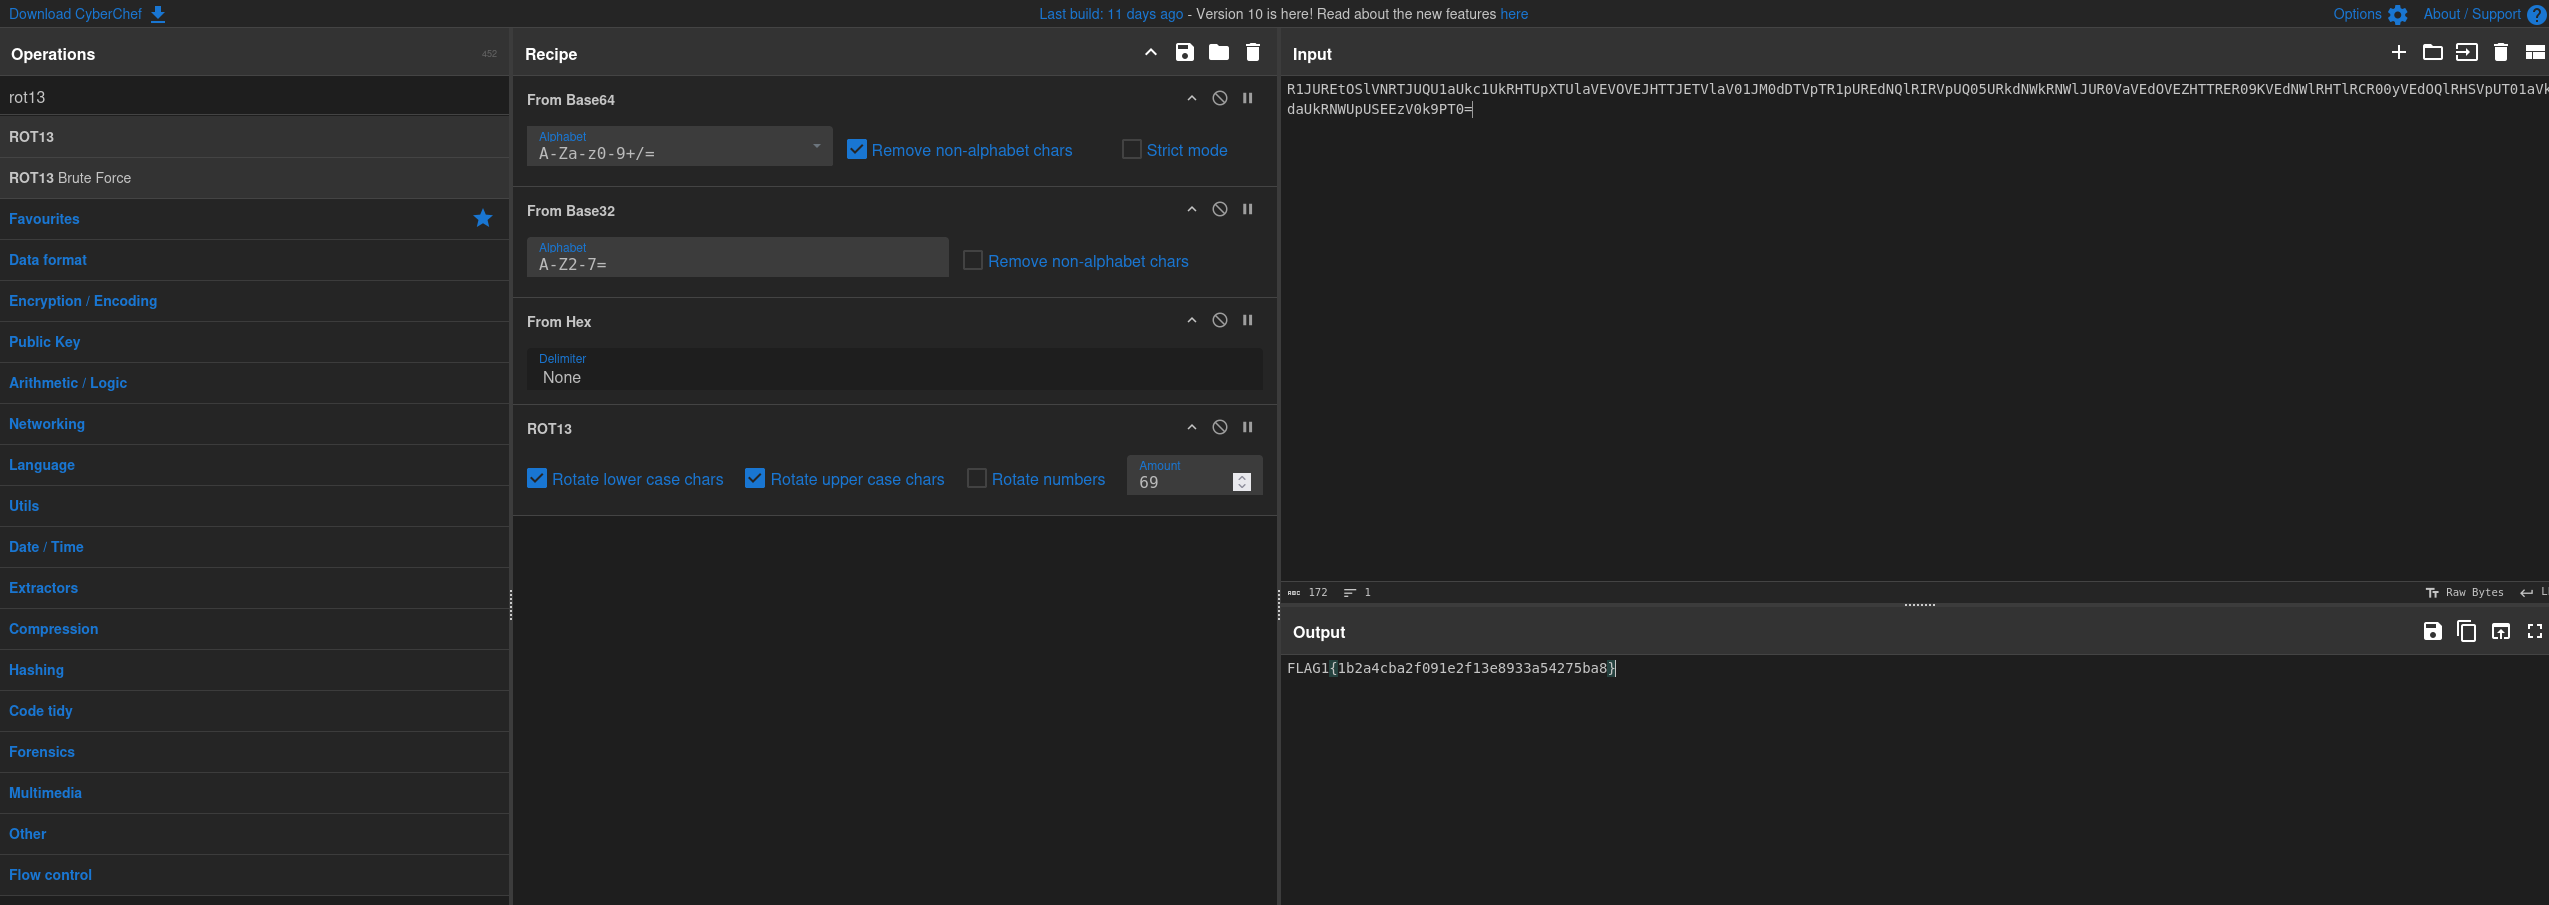Disable the ROT13 operation

pyautogui.click(x=1220, y=427)
